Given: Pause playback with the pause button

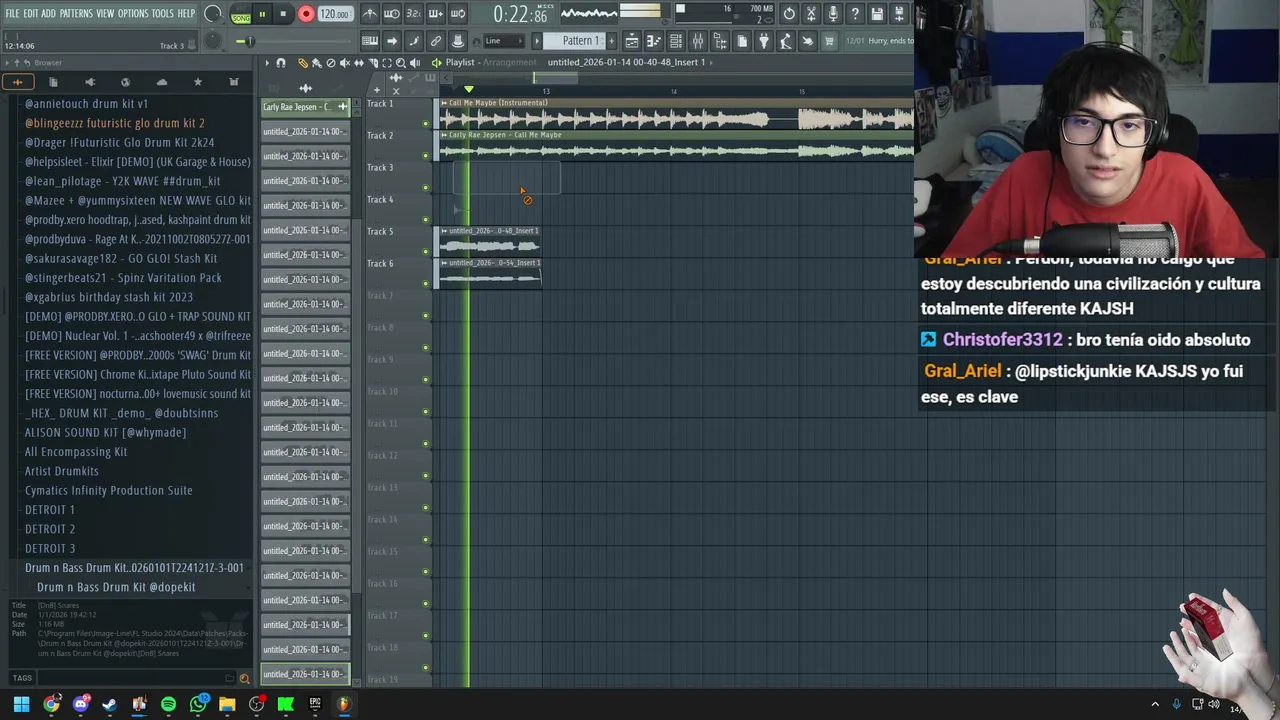Looking at the screenshot, I should [262, 14].
